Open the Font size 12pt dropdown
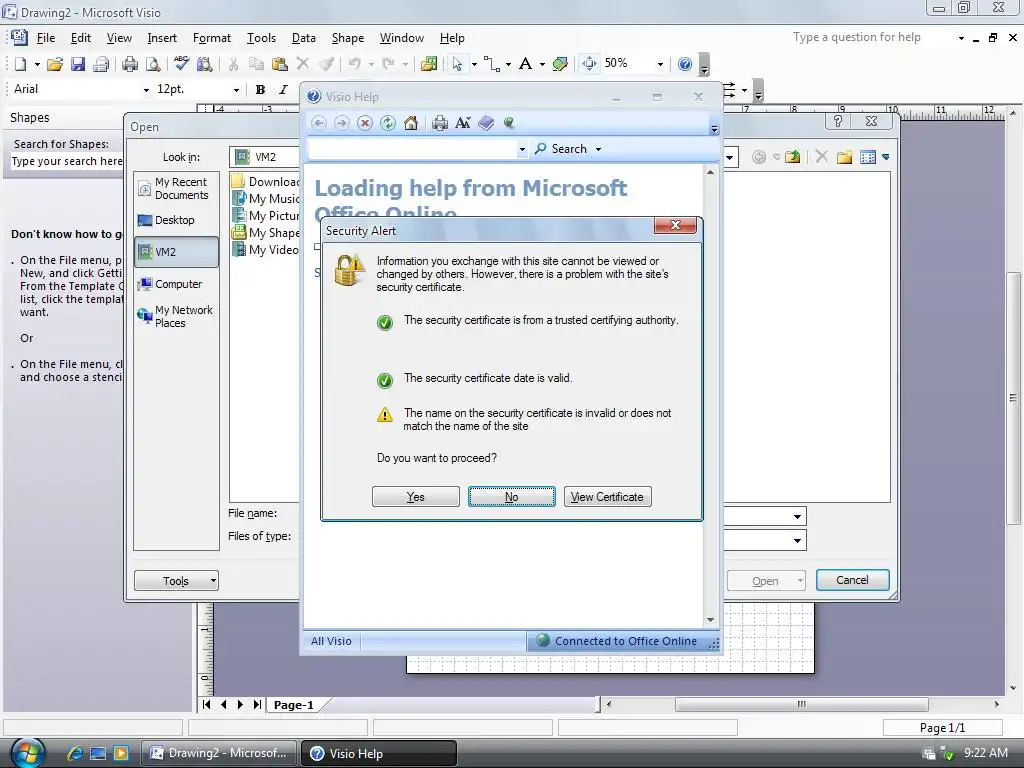The height and width of the screenshot is (768, 1024). pos(236,90)
